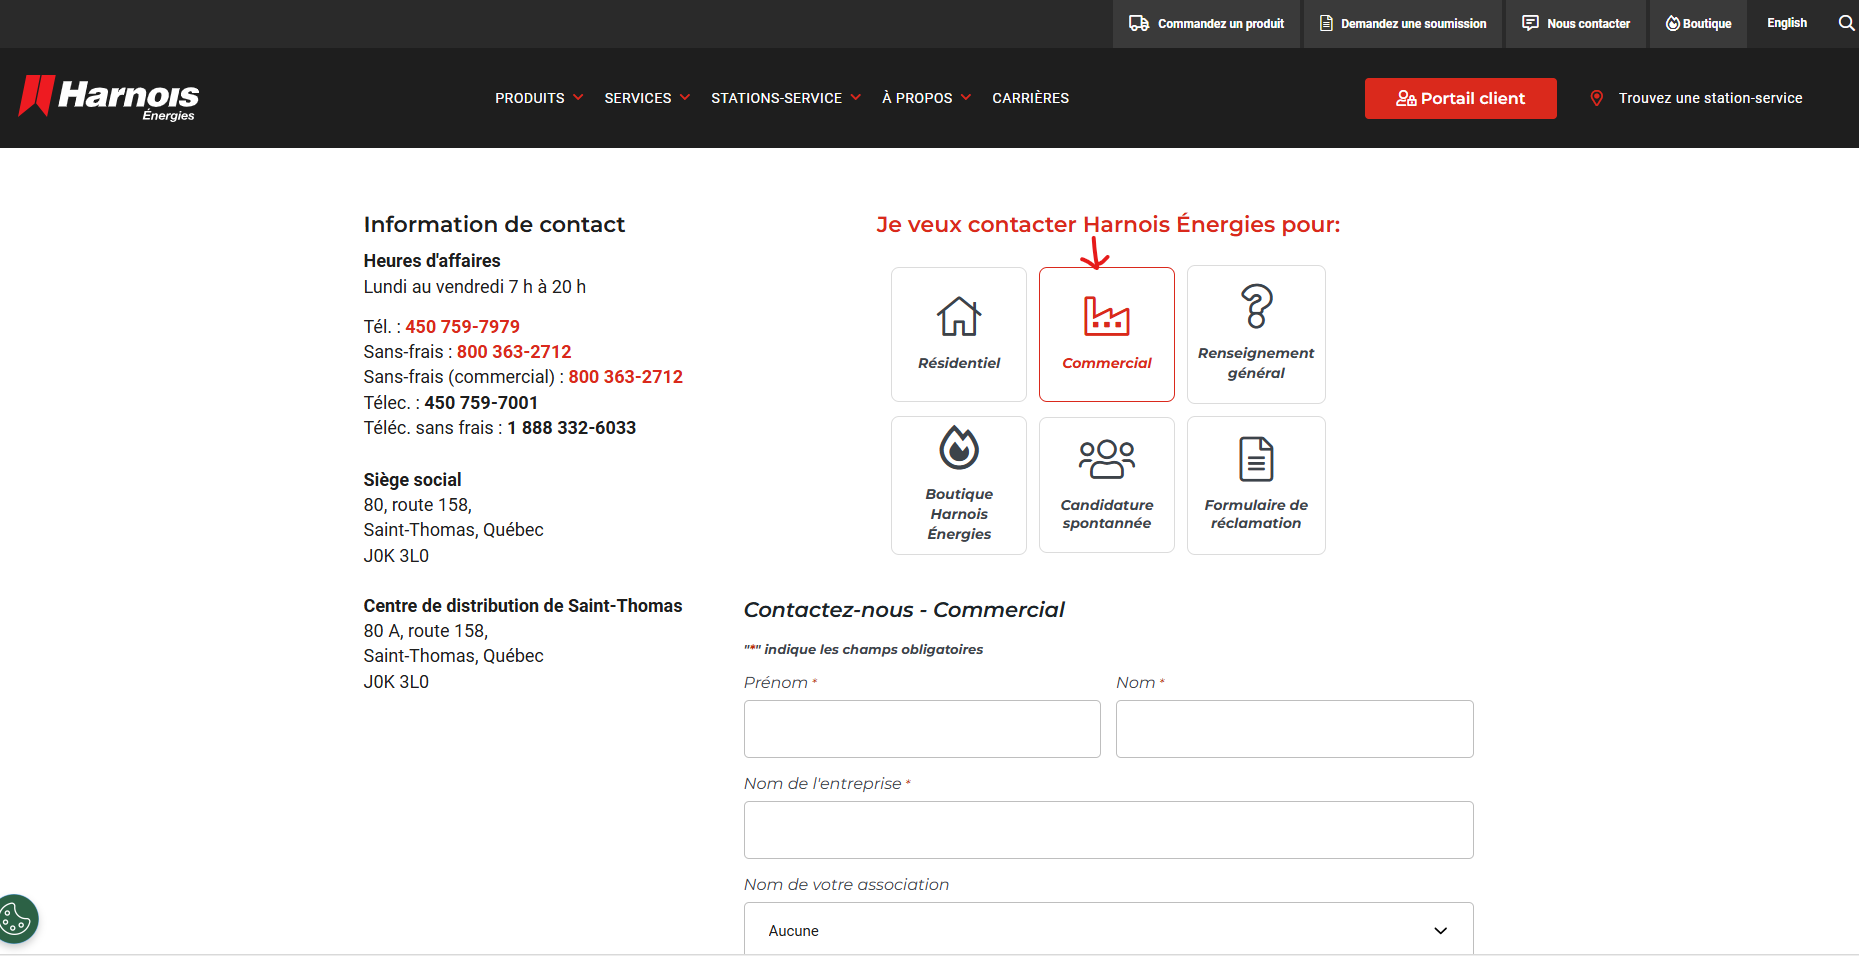Click the Téléc. sans frais 1 888 332-6033
This screenshot has height=956, width=1859.
[x=571, y=428]
